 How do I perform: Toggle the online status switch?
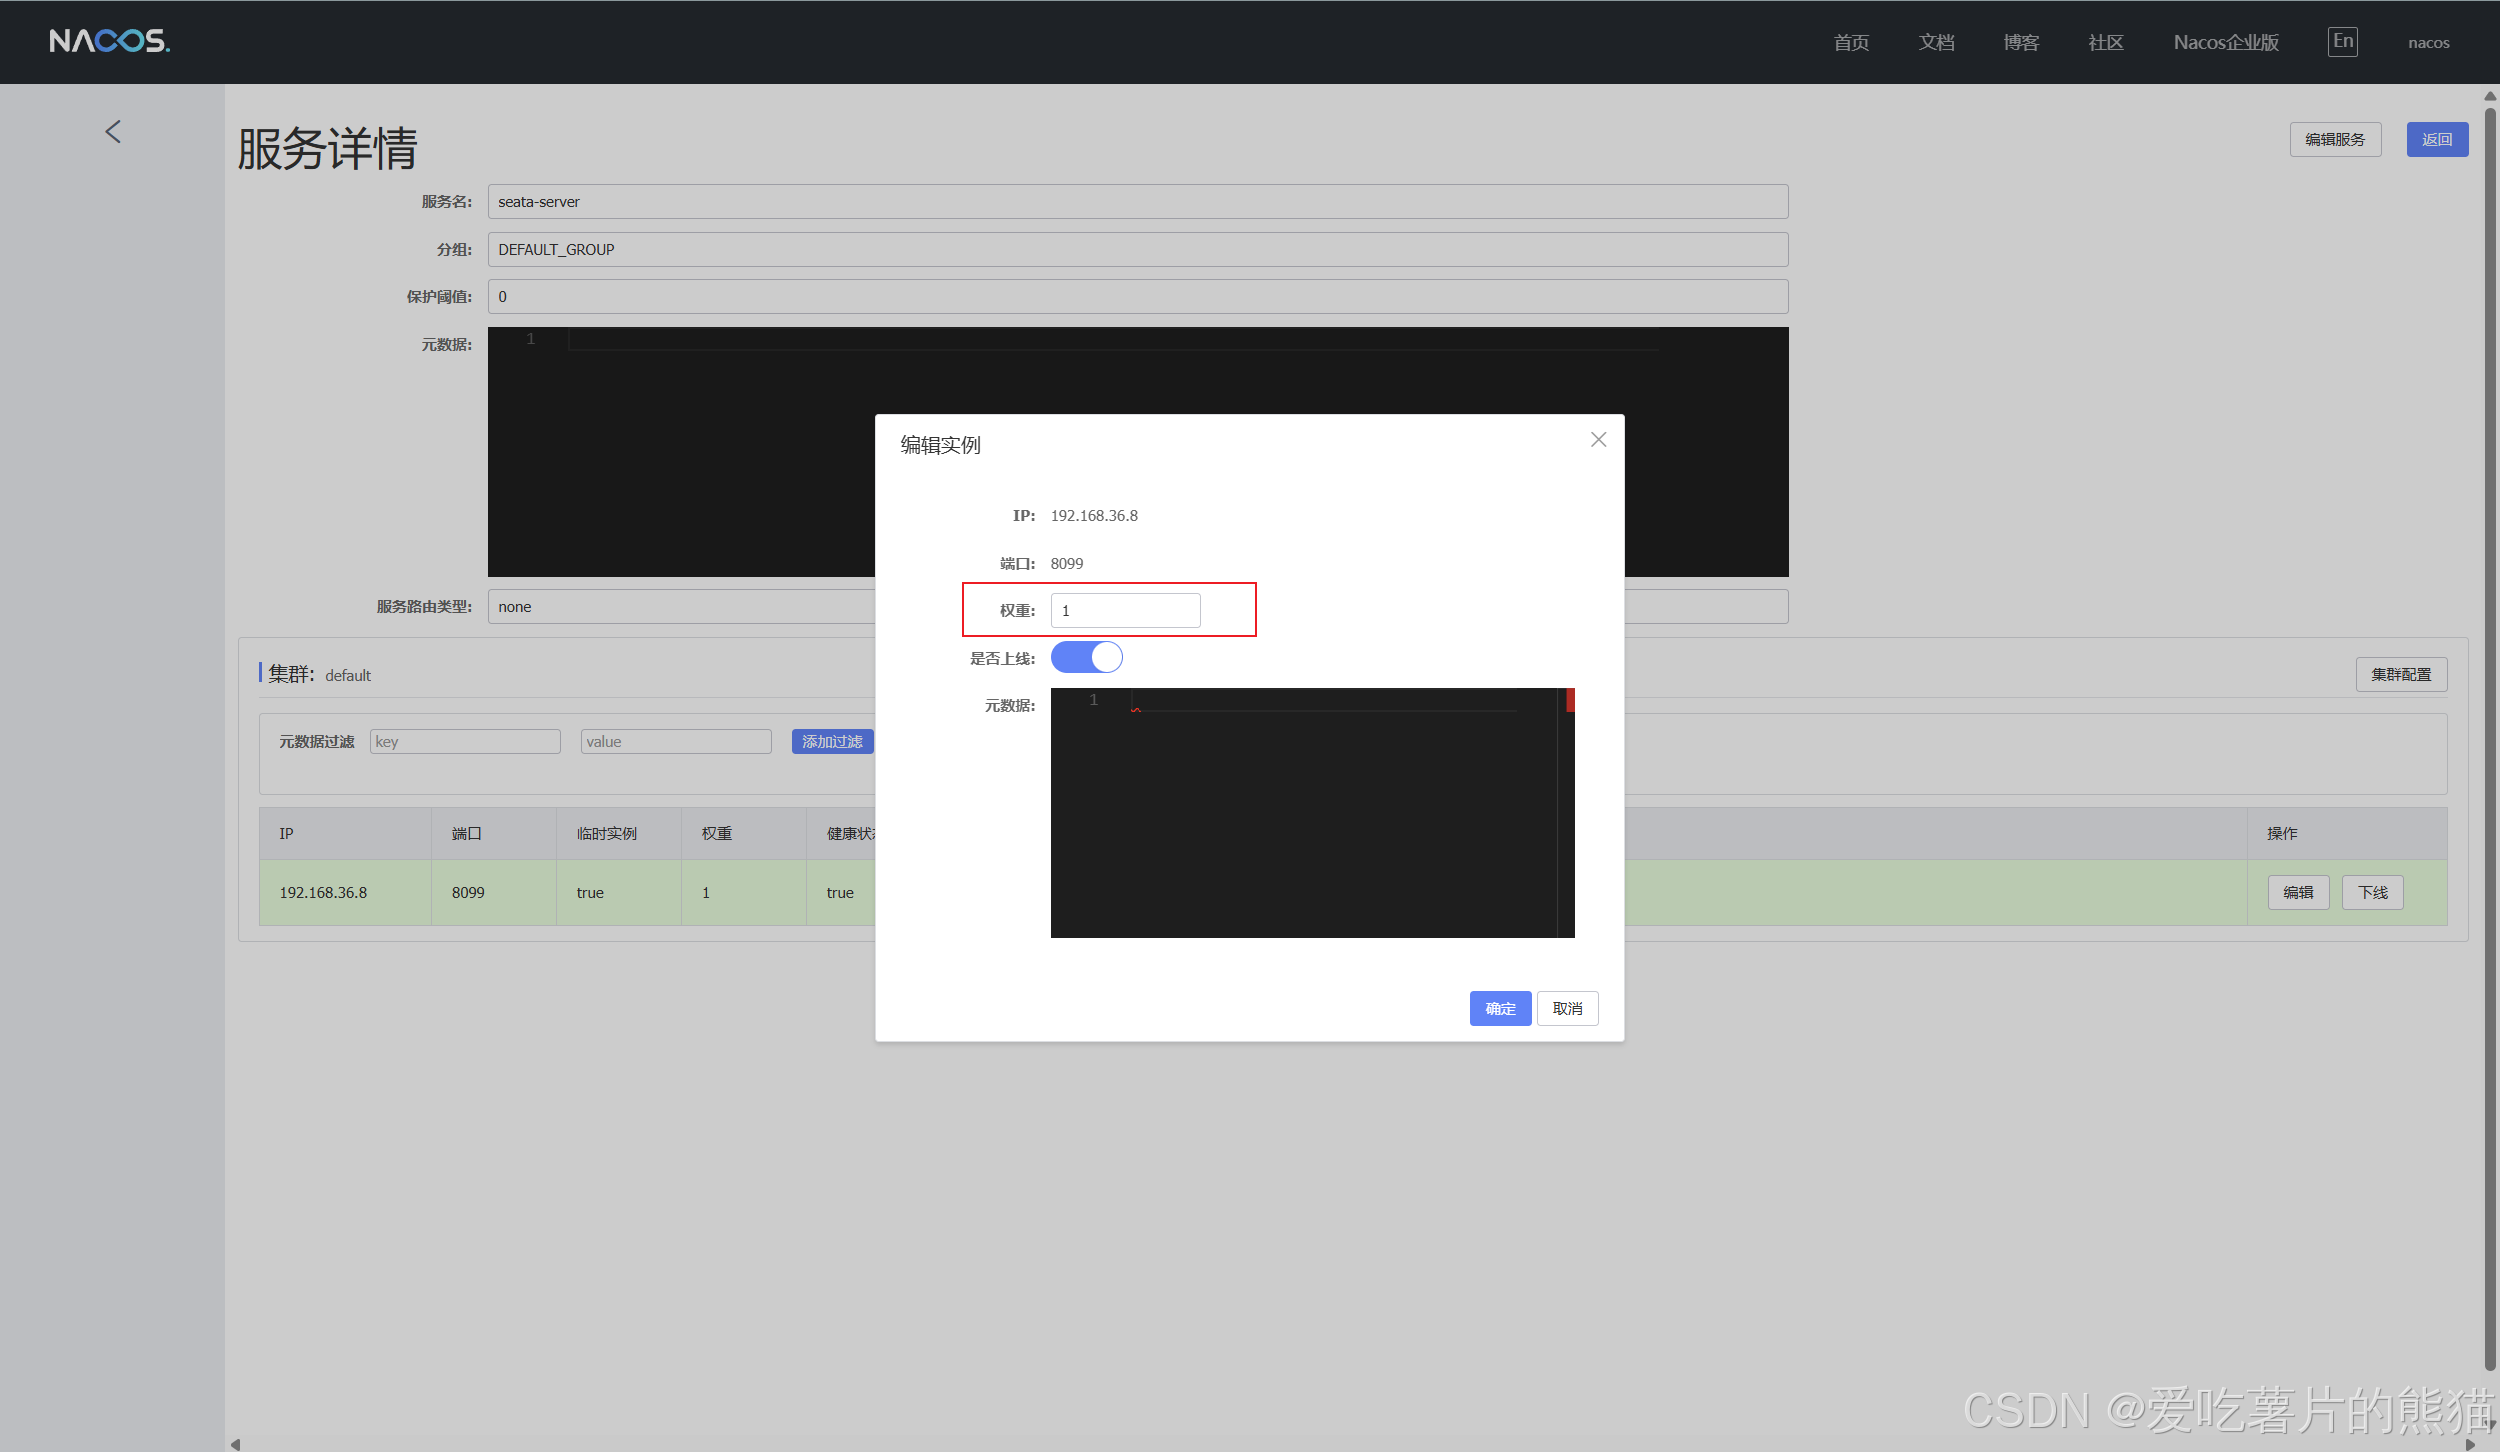click(x=1086, y=658)
